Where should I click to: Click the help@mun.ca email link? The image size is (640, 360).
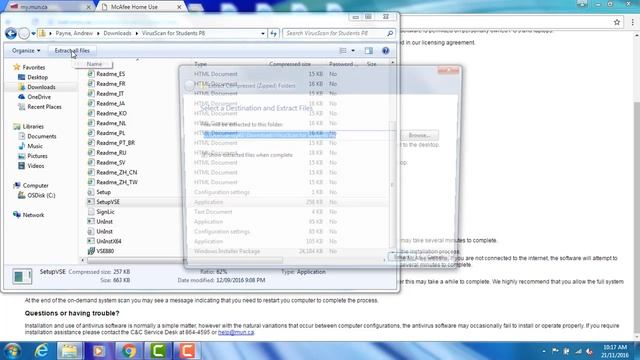[236, 332]
